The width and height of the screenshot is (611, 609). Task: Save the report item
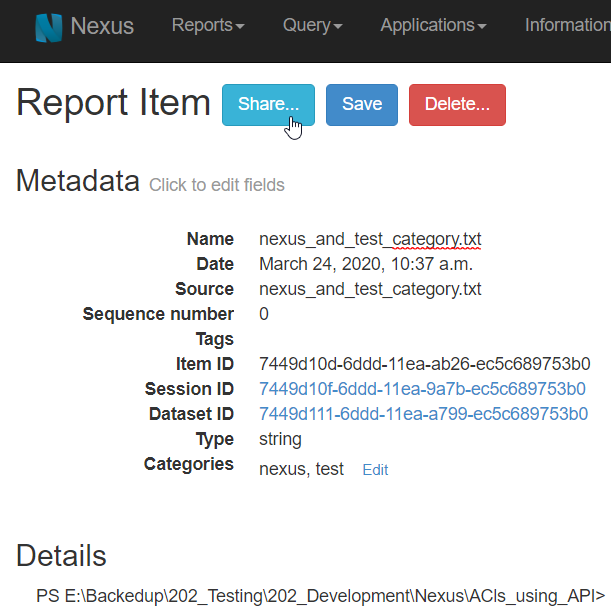click(362, 105)
